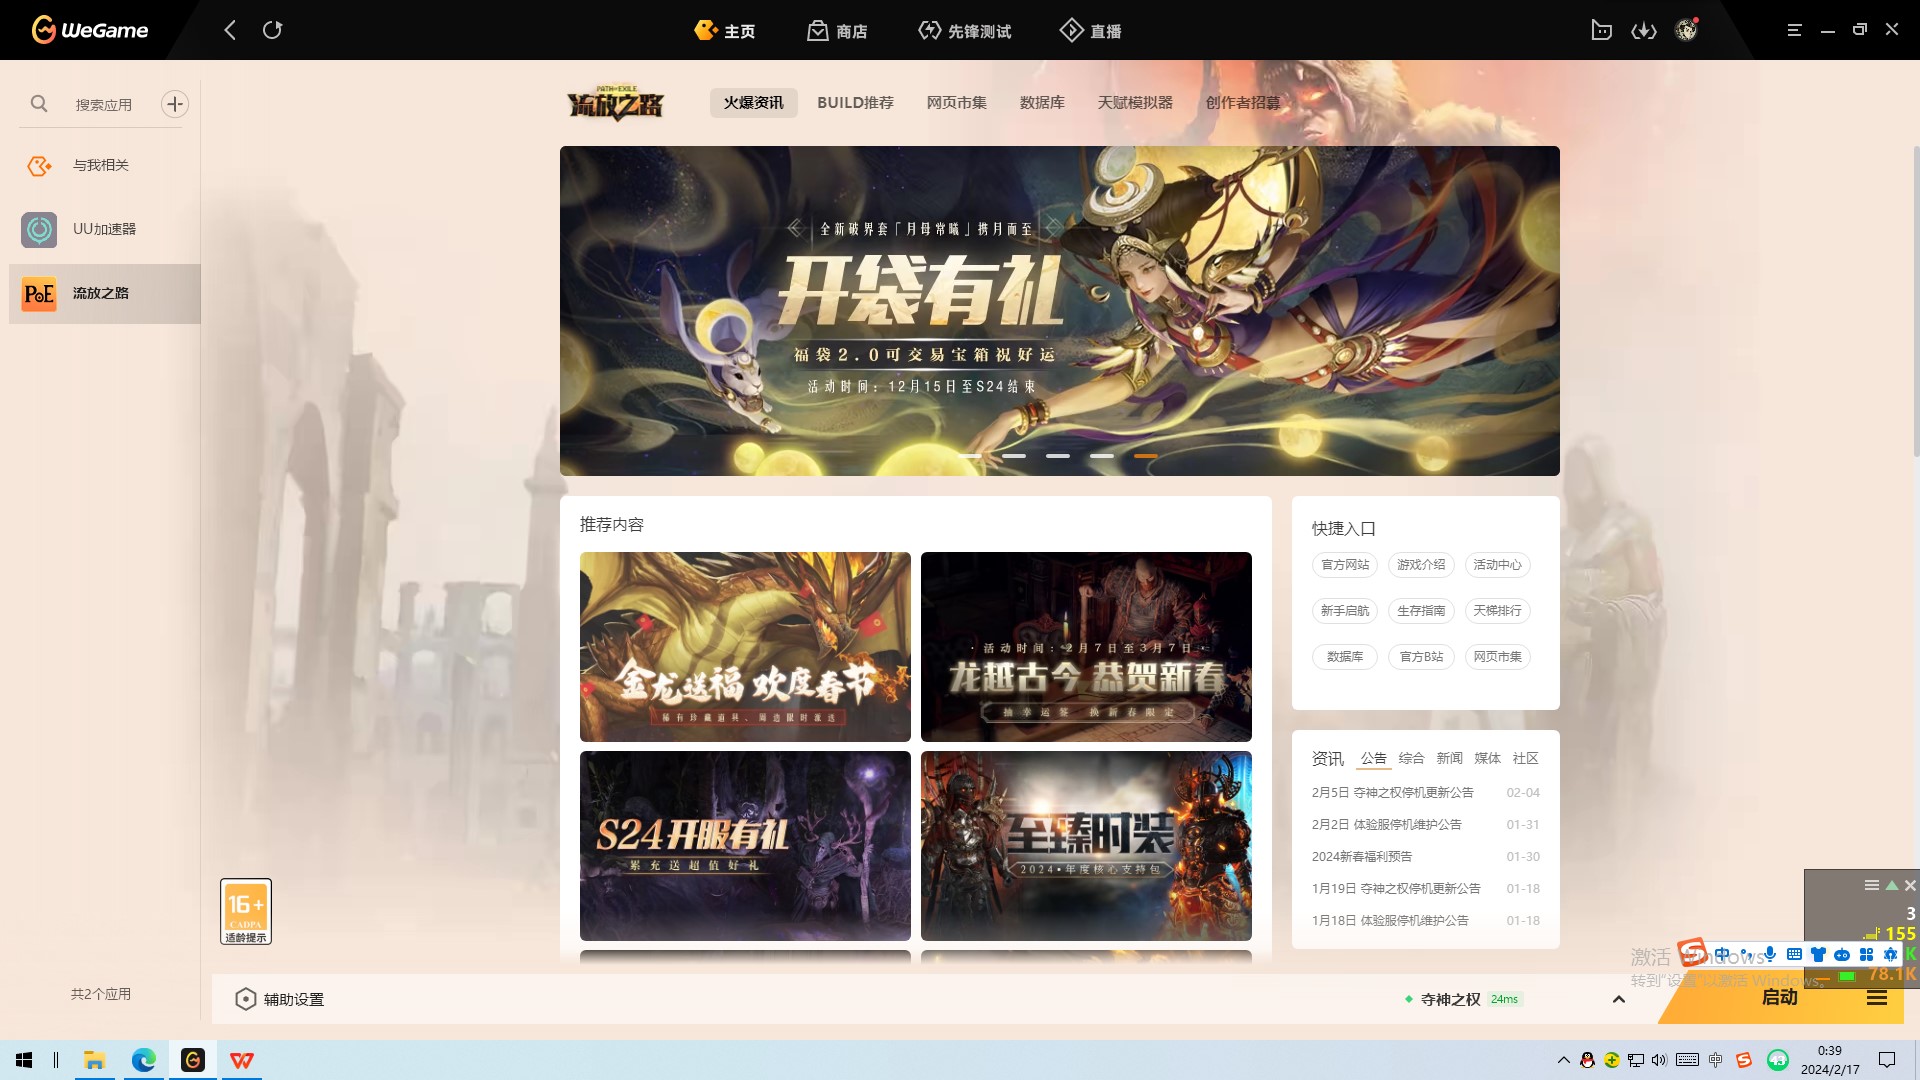Open the WeGame main menu lines icon
1920x1080 pixels.
(x=1794, y=30)
